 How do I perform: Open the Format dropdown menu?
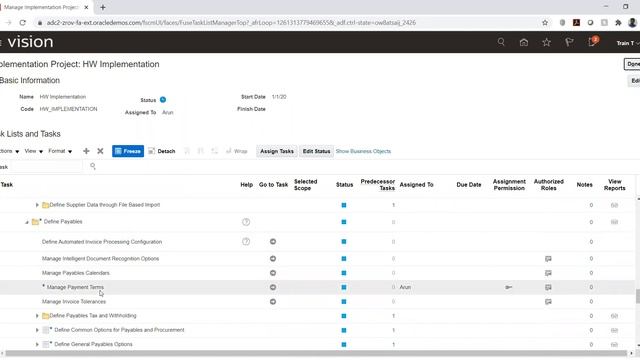tap(60, 151)
